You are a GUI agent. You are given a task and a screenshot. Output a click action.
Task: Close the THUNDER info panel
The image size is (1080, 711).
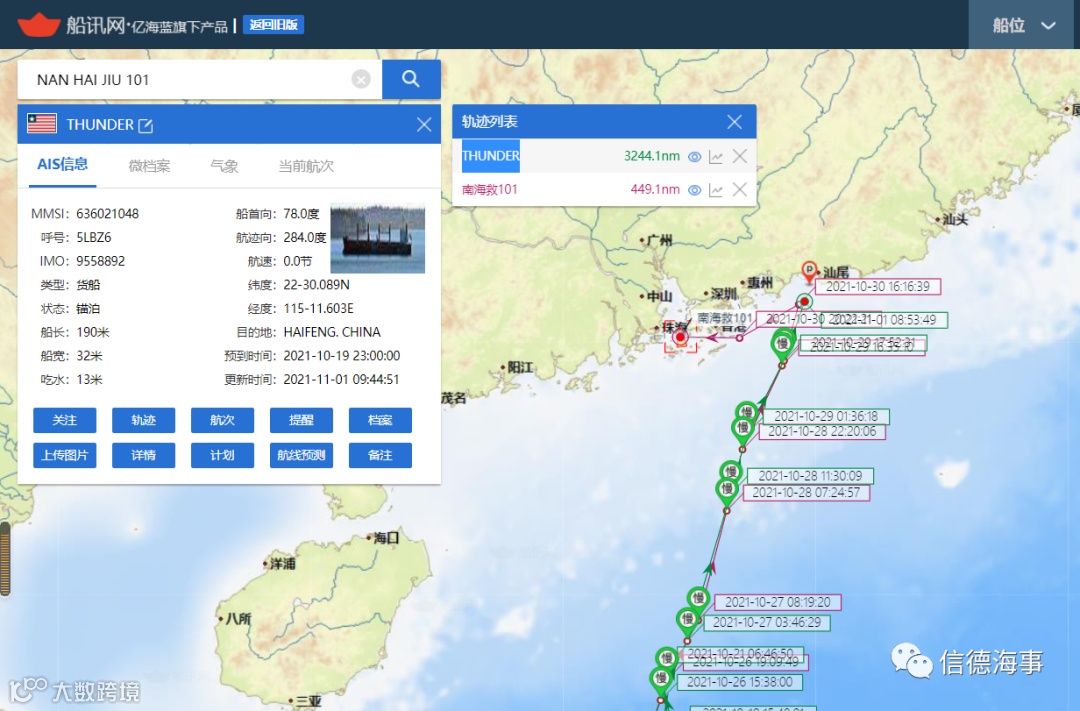click(x=424, y=125)
